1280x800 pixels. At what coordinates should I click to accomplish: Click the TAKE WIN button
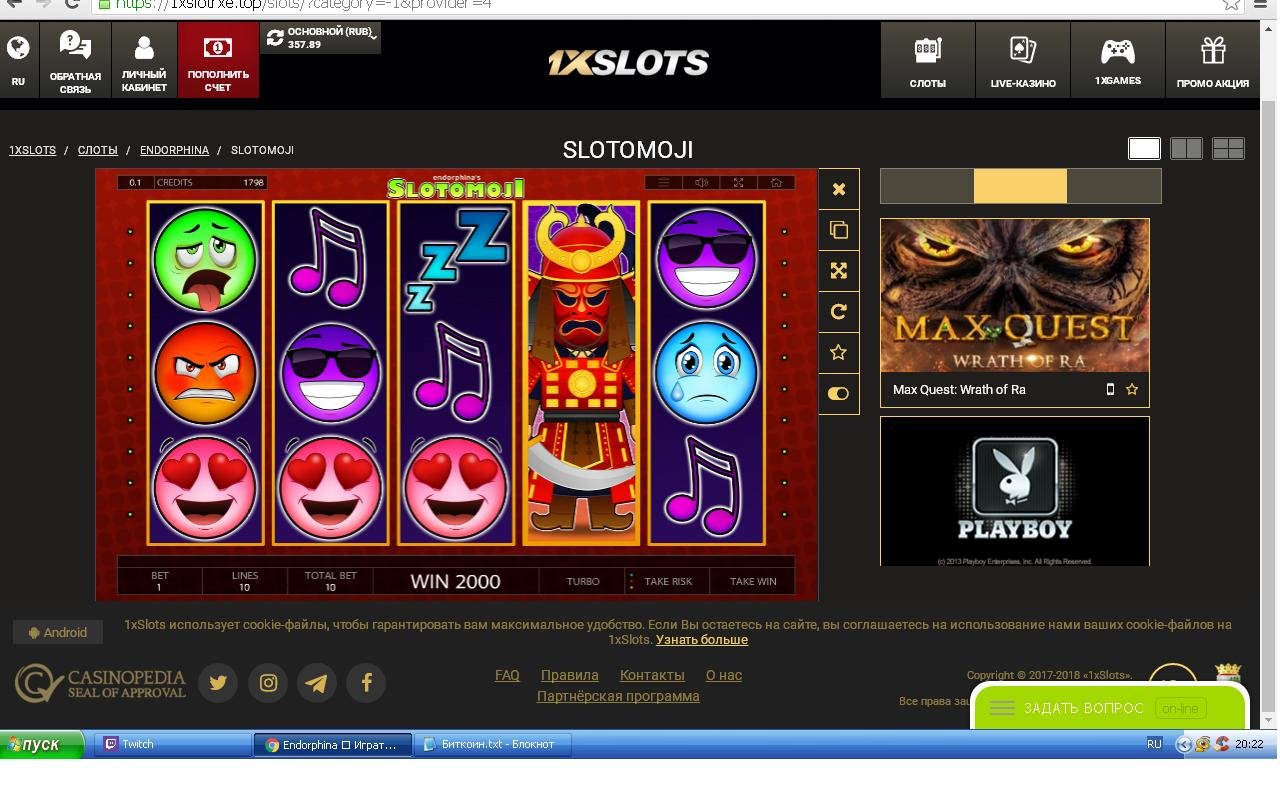753,581
